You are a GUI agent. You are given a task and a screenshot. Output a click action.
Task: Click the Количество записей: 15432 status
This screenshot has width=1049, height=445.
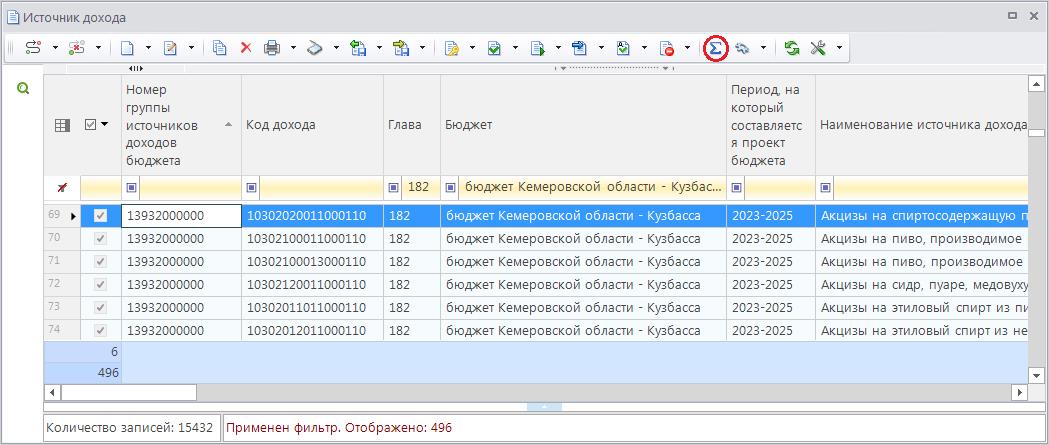point(130,427)
